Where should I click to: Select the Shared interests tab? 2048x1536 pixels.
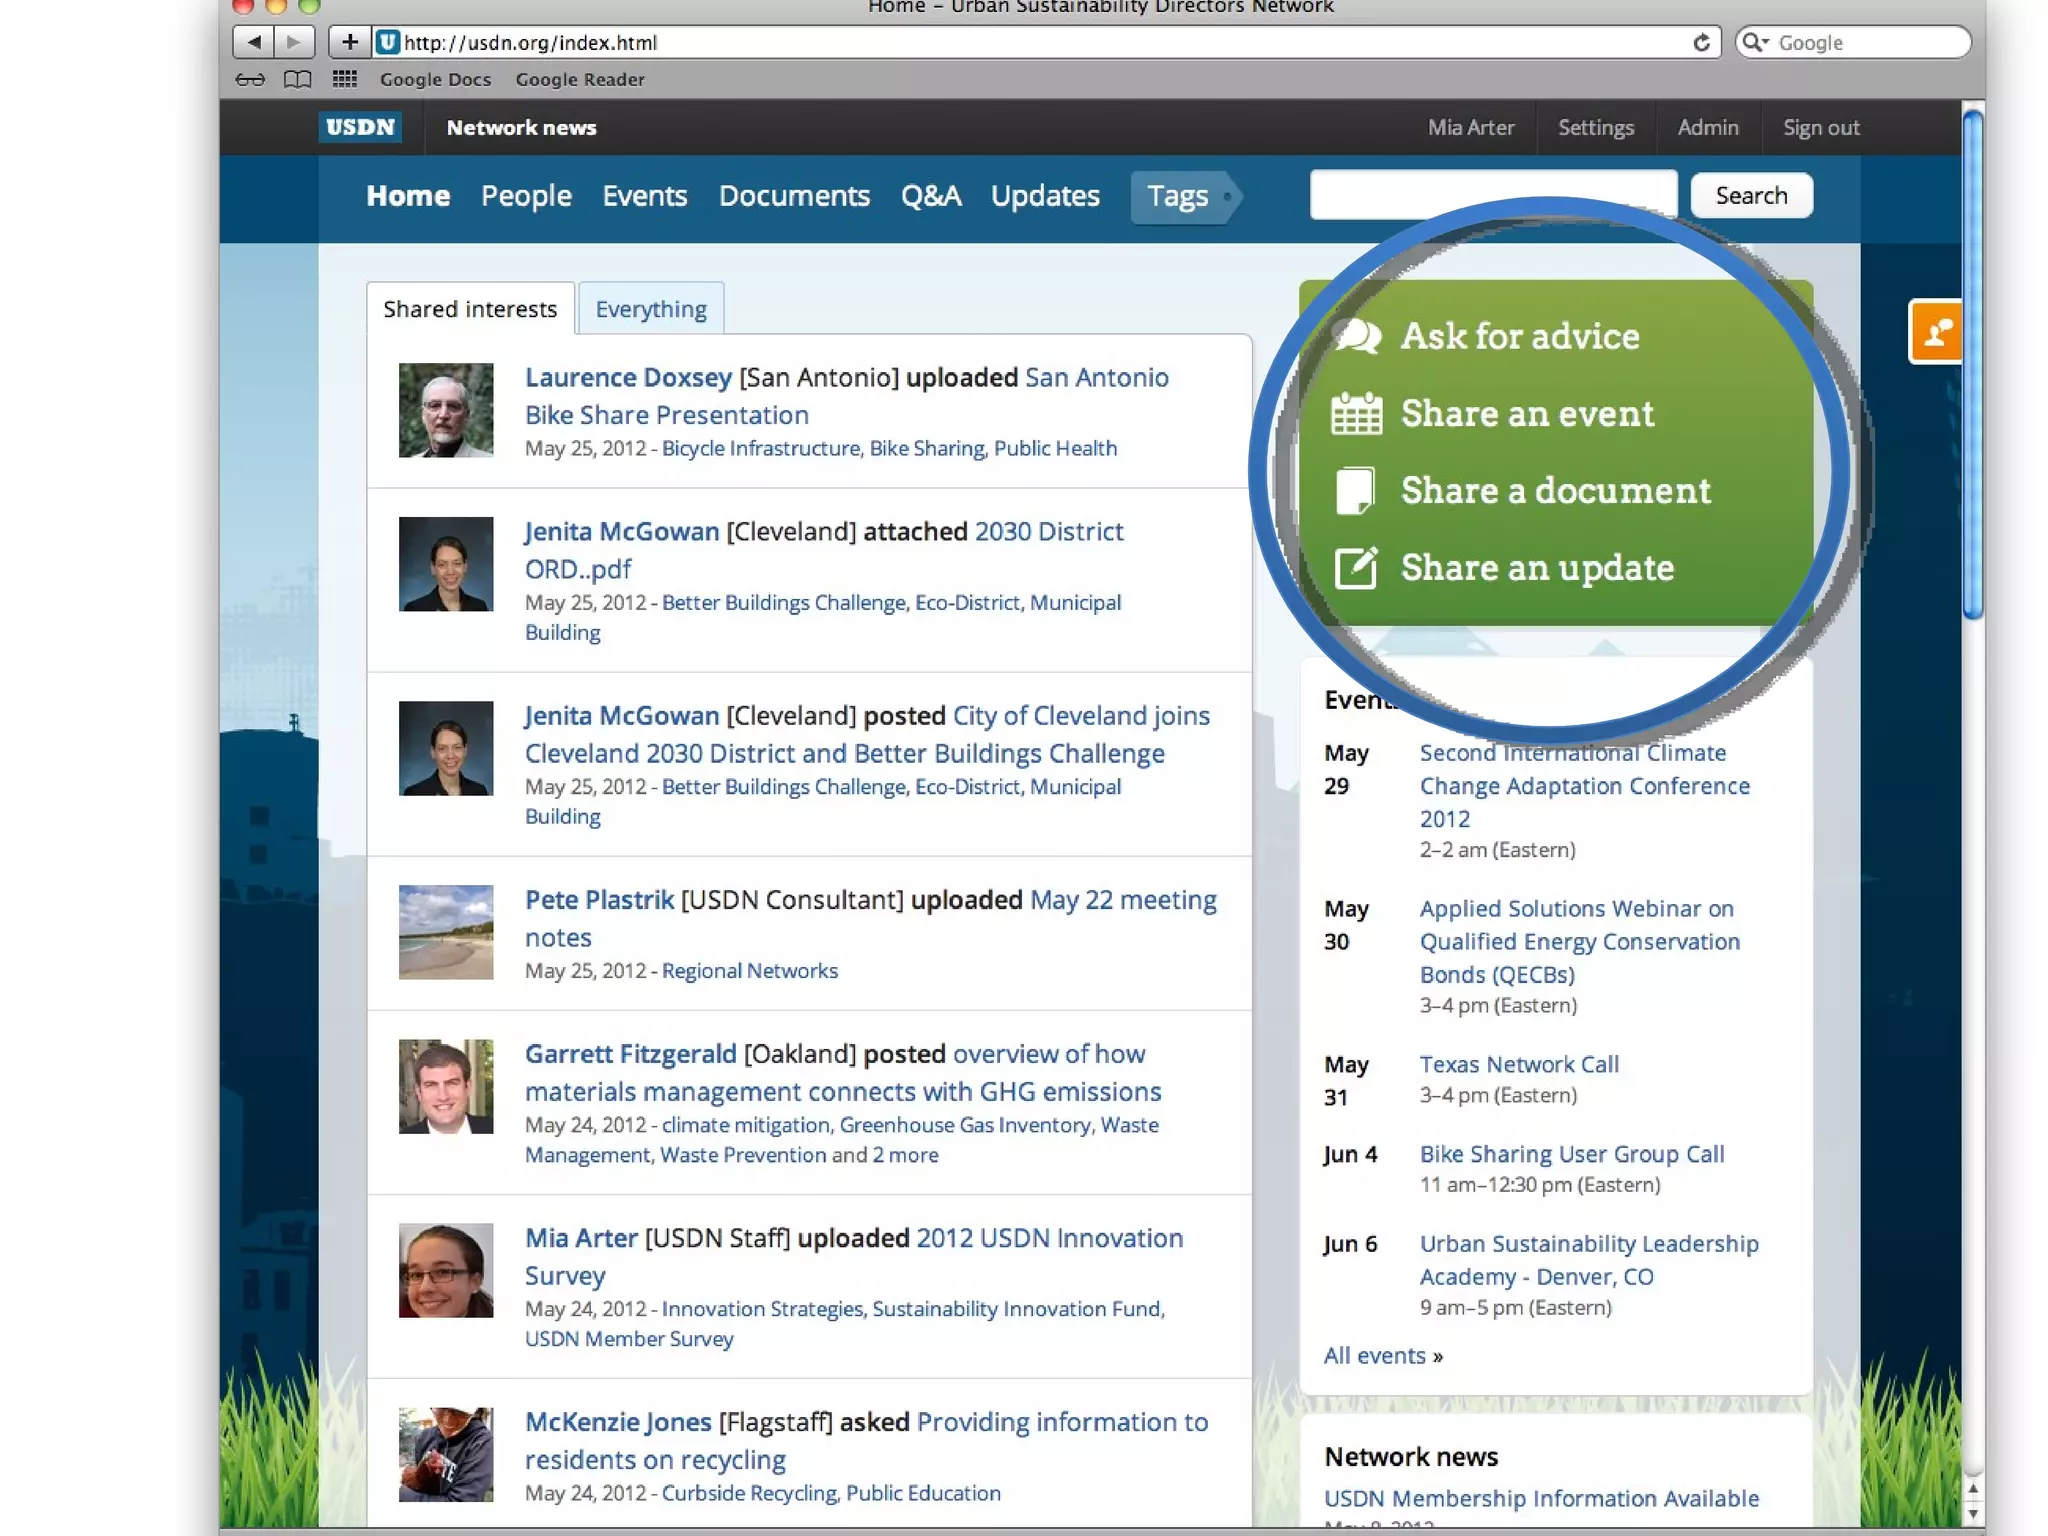(470, 309)
